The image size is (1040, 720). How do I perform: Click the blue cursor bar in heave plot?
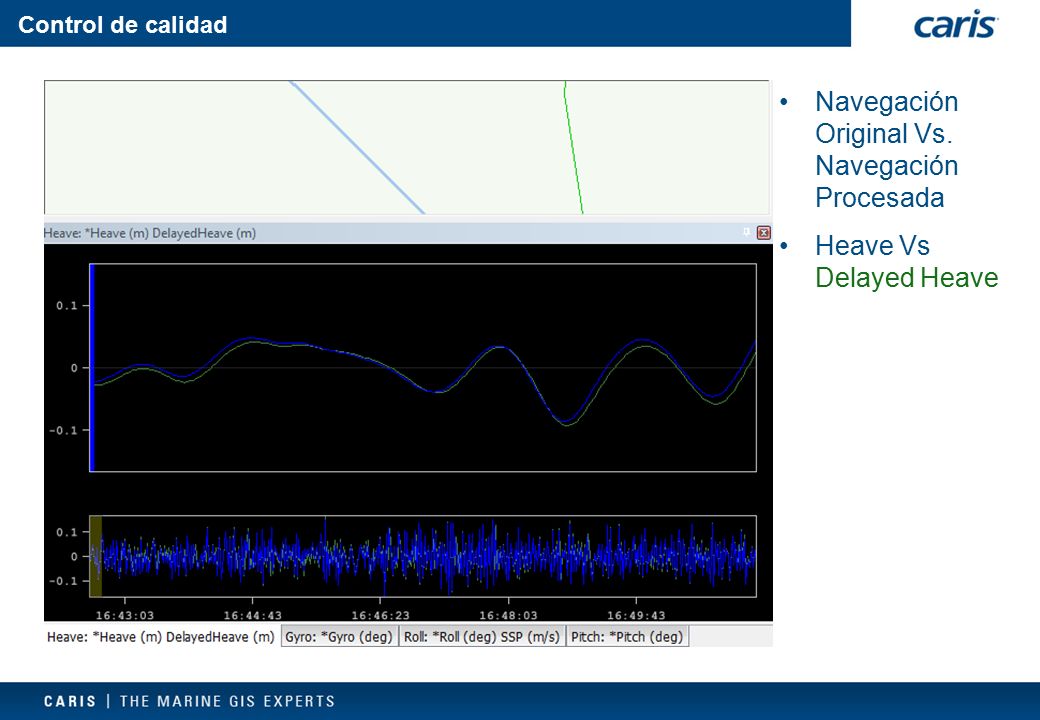tap(92, 368)
